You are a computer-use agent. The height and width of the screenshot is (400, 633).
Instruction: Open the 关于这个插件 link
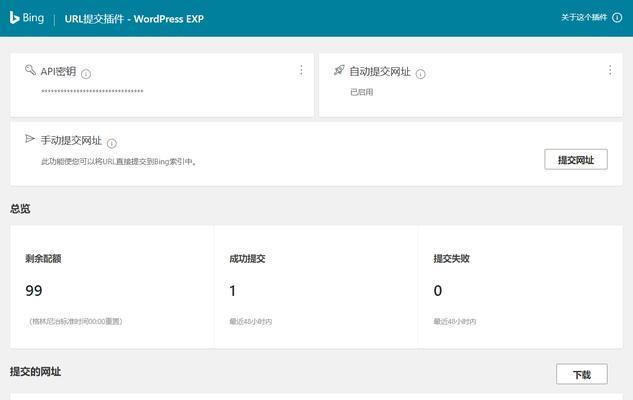[584, 17]
